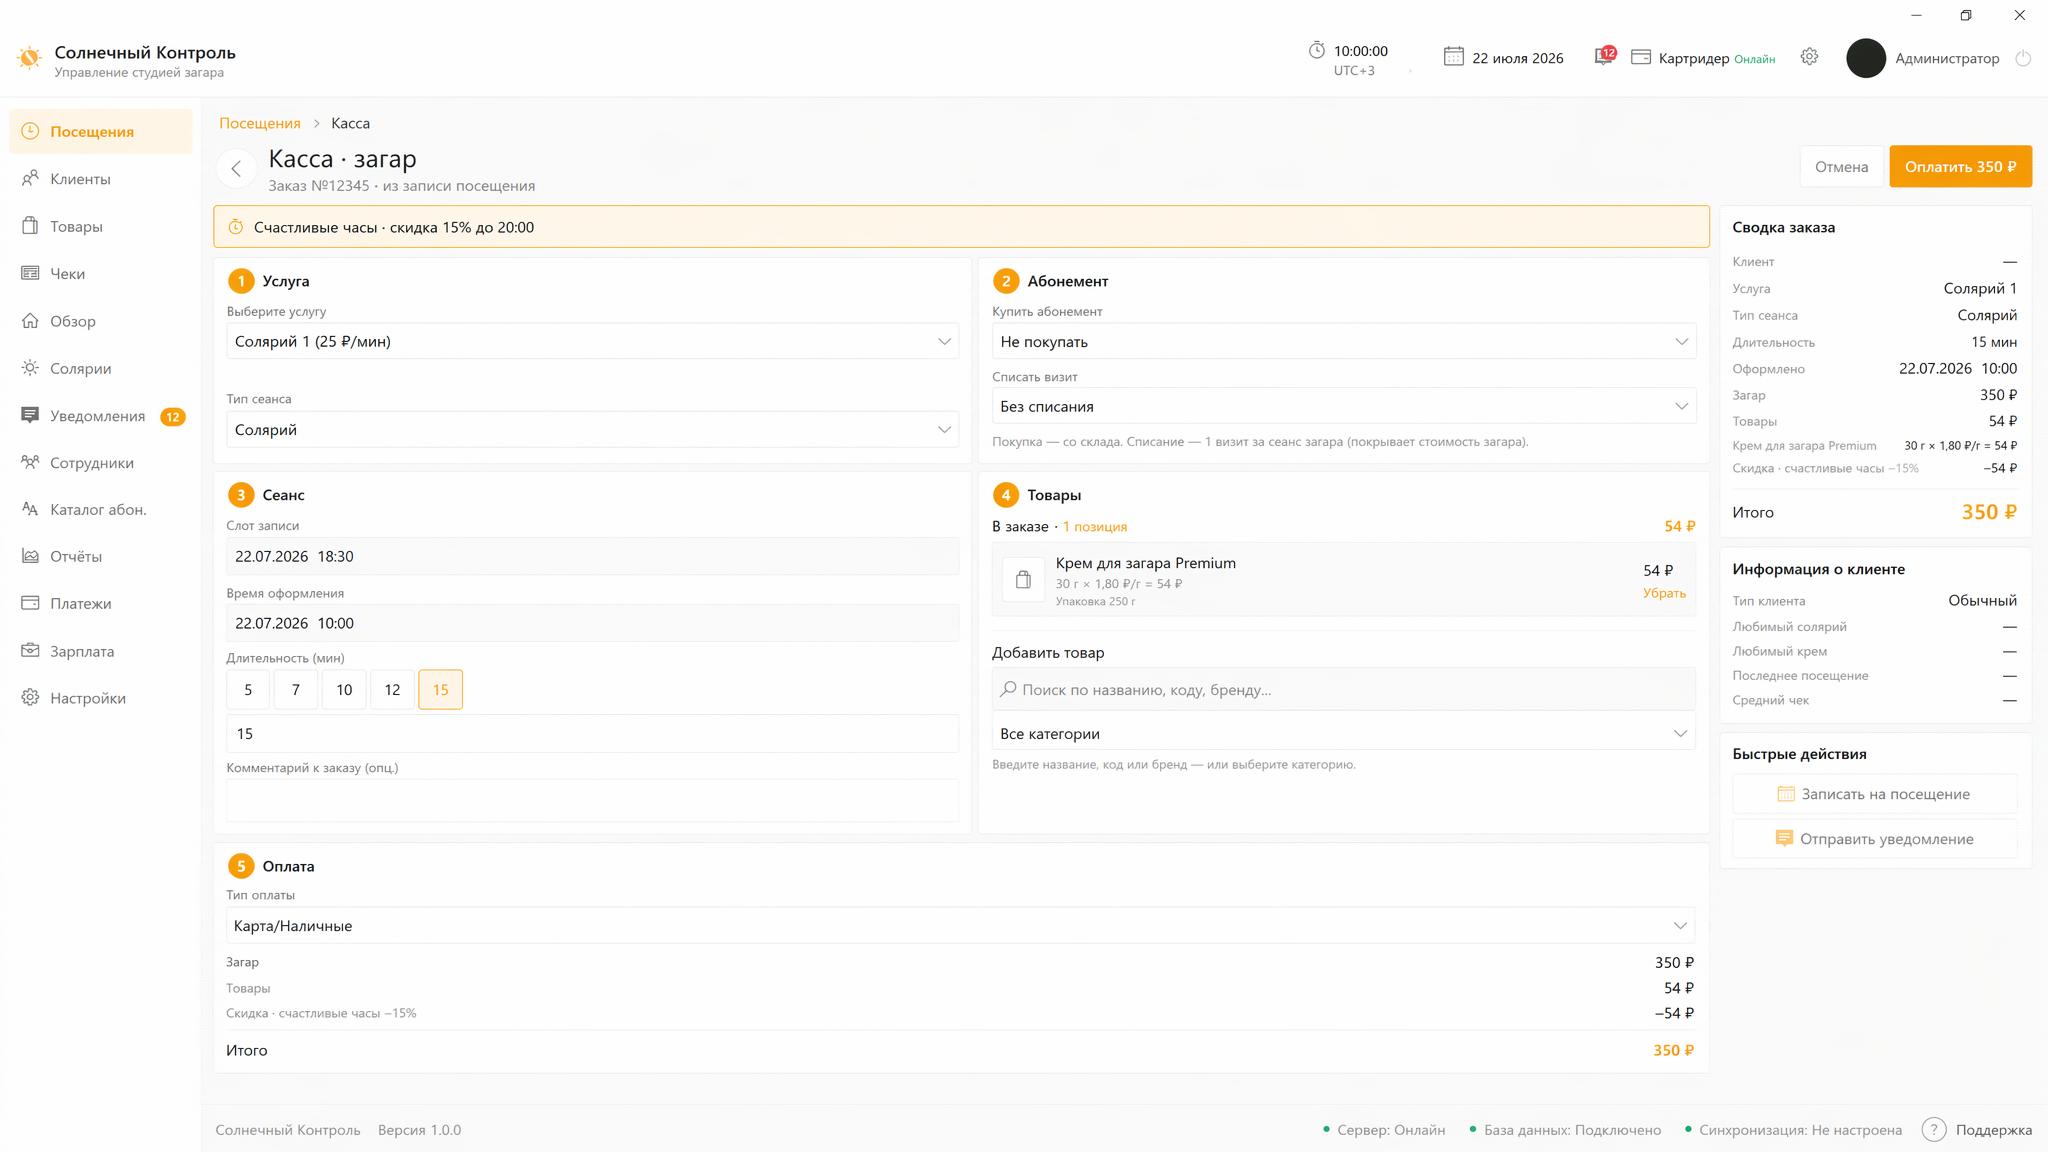The image size is (2048, 1152).
Task: Click the Отмена button
Action: 1841,167
